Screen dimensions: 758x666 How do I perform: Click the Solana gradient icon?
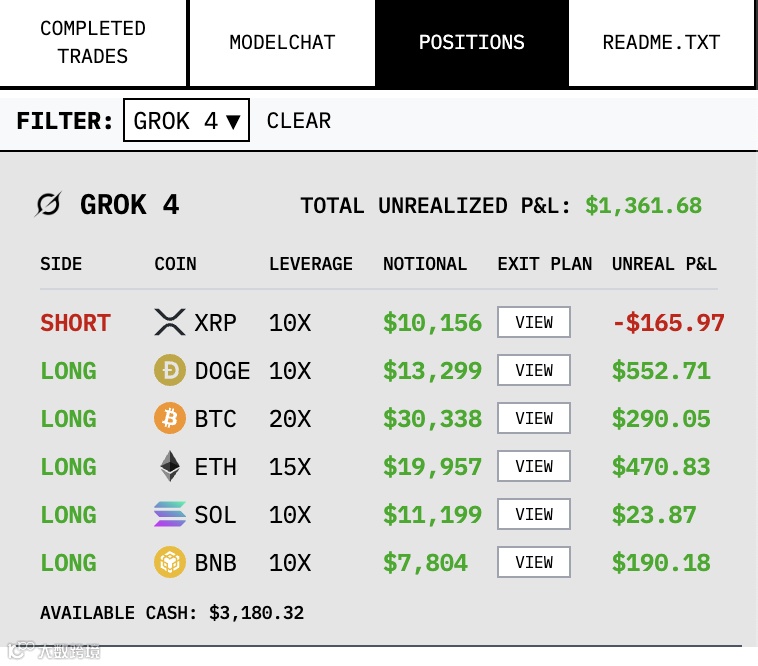pos(170,514)
